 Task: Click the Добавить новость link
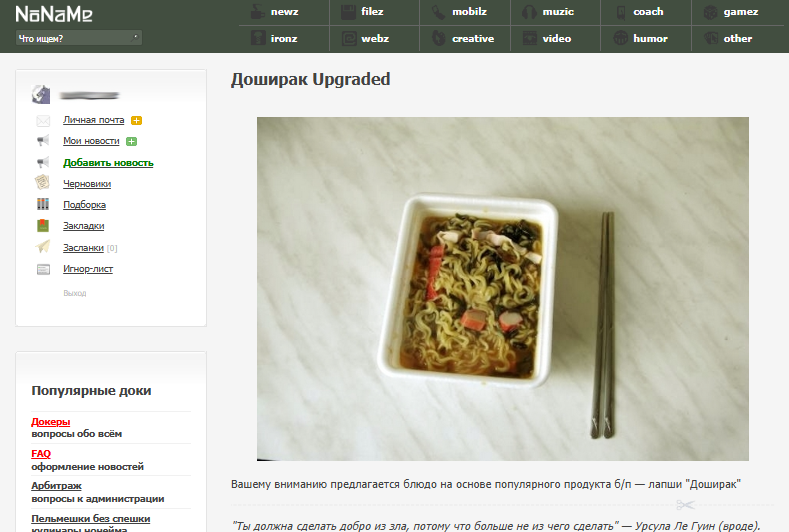(x=108, y=163)
